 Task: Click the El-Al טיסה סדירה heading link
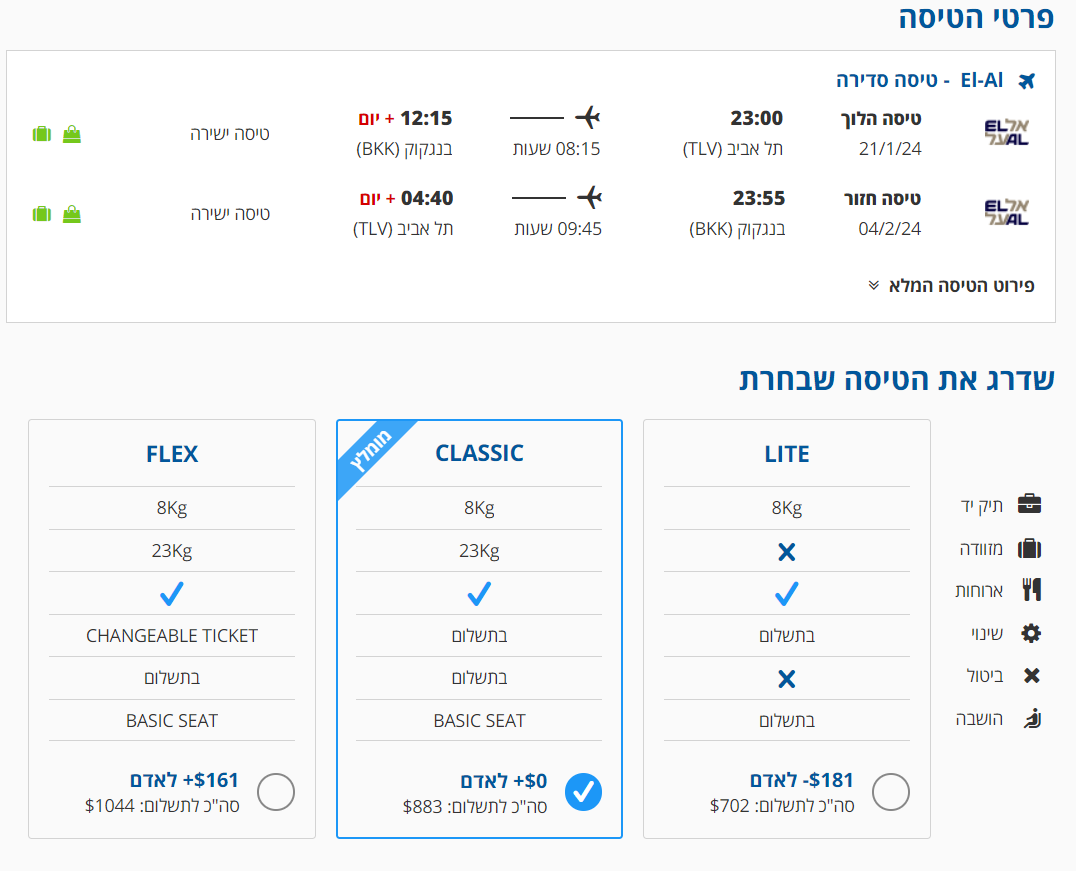[x=920, y=80]
